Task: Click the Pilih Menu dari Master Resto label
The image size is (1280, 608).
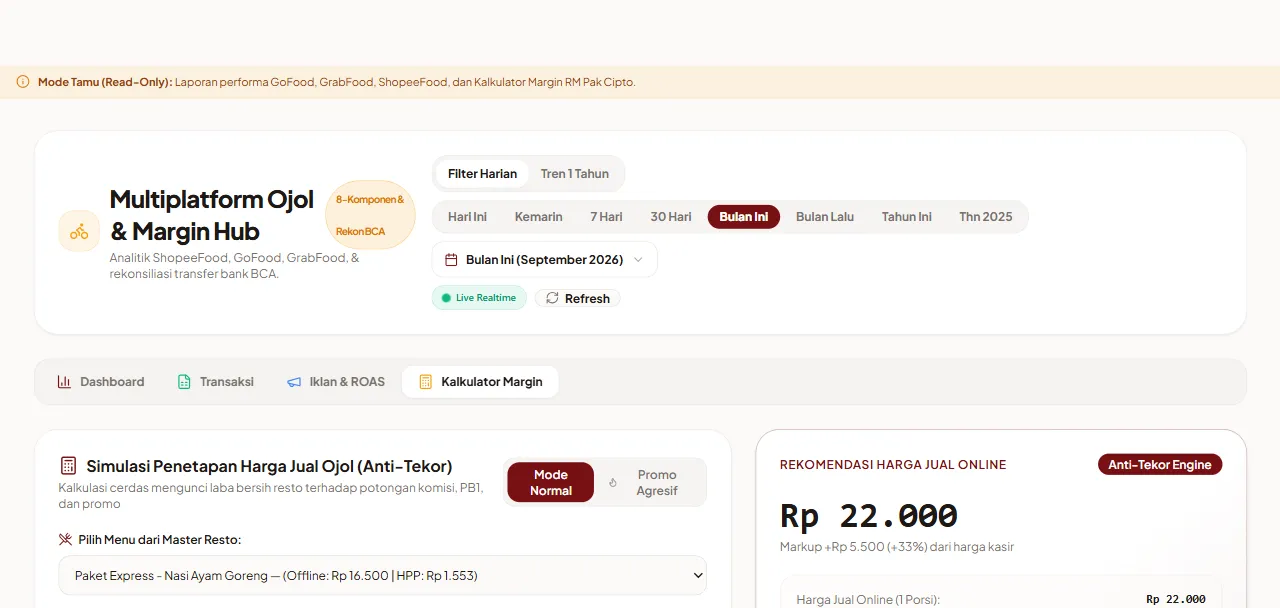Action: point(160,540)
